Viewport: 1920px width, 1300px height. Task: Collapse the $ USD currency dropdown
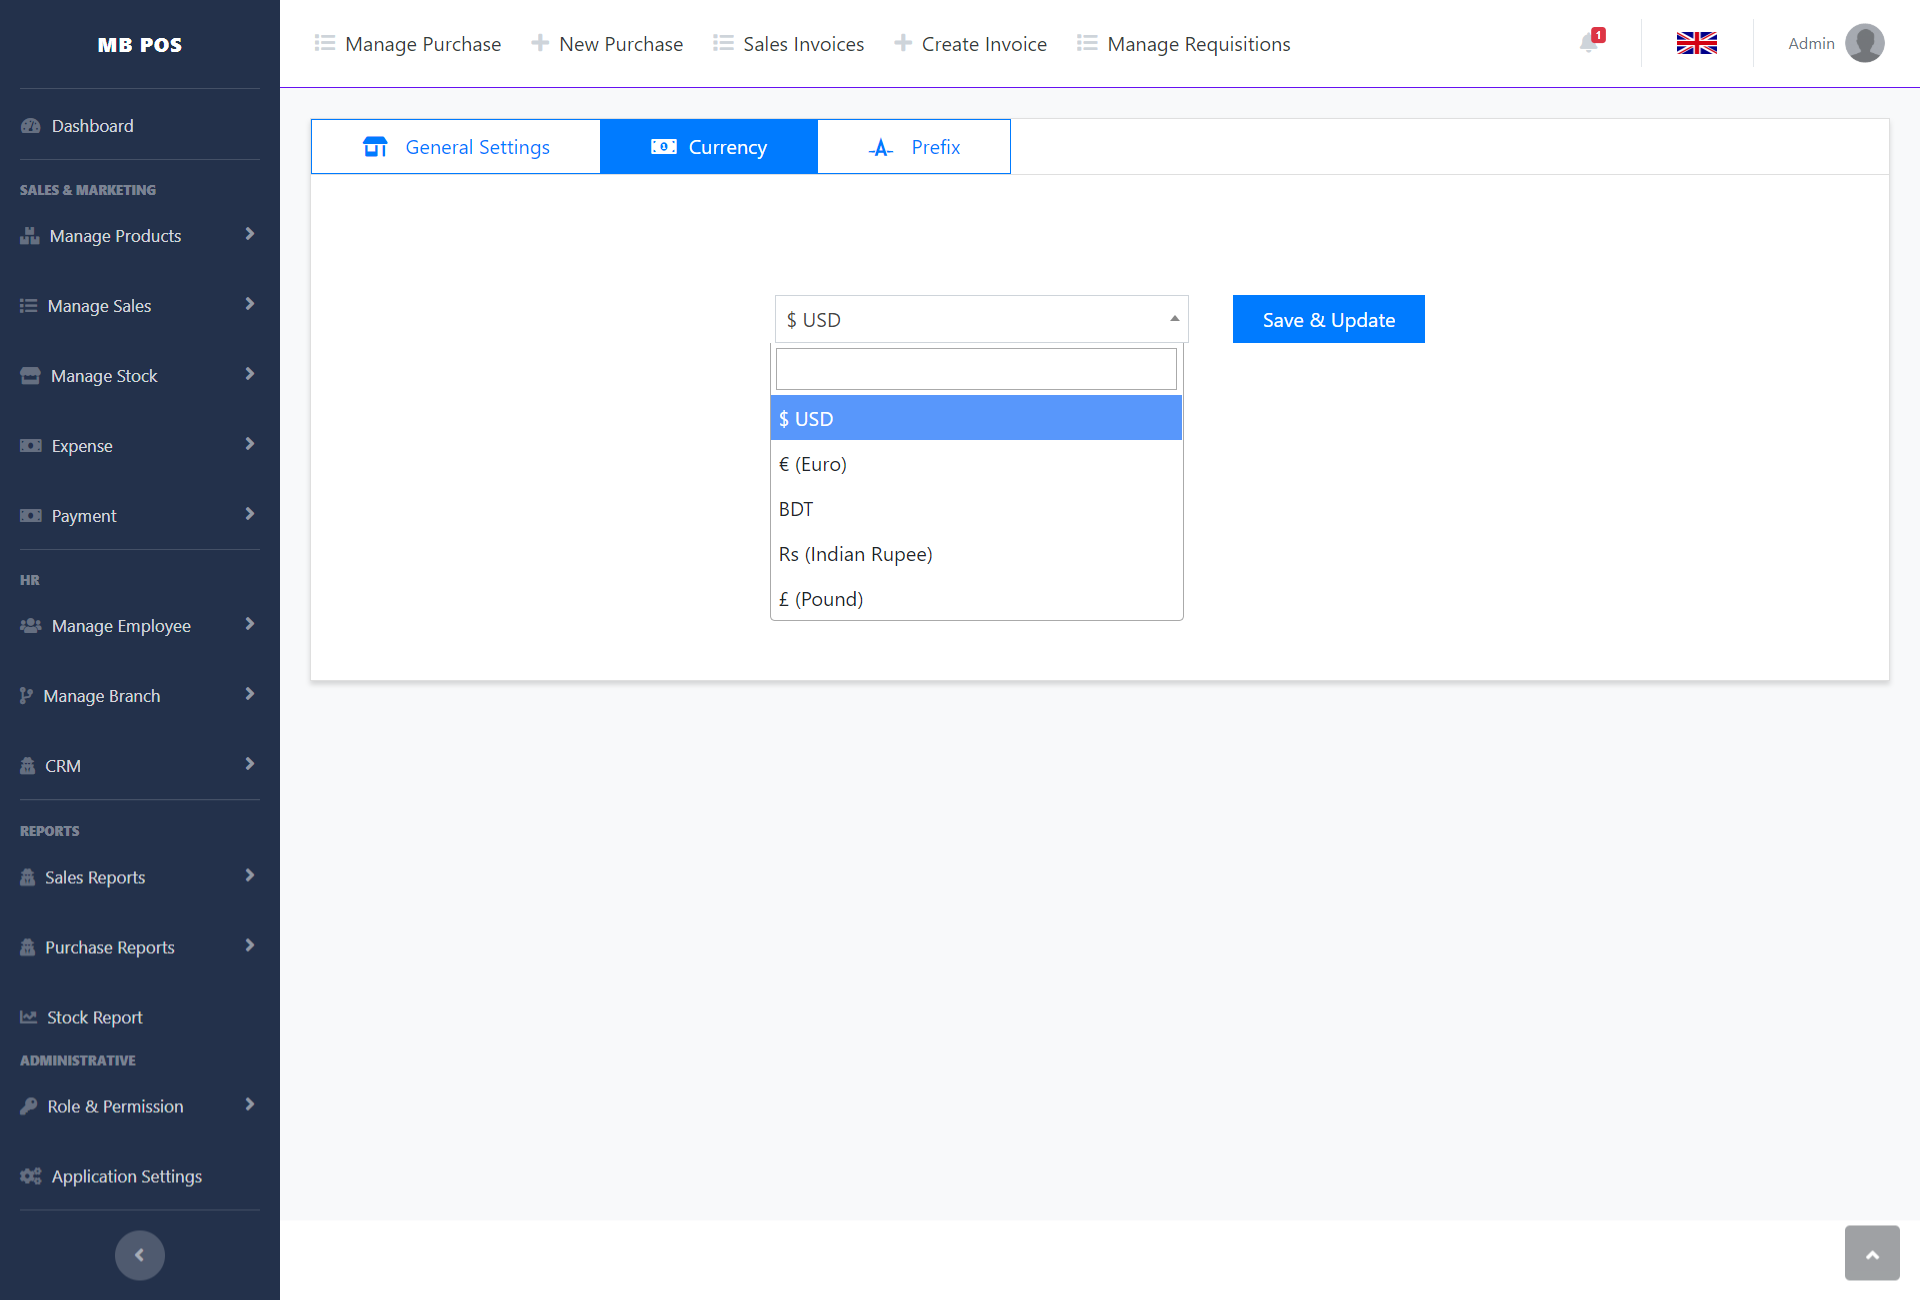click(1174, 319)
